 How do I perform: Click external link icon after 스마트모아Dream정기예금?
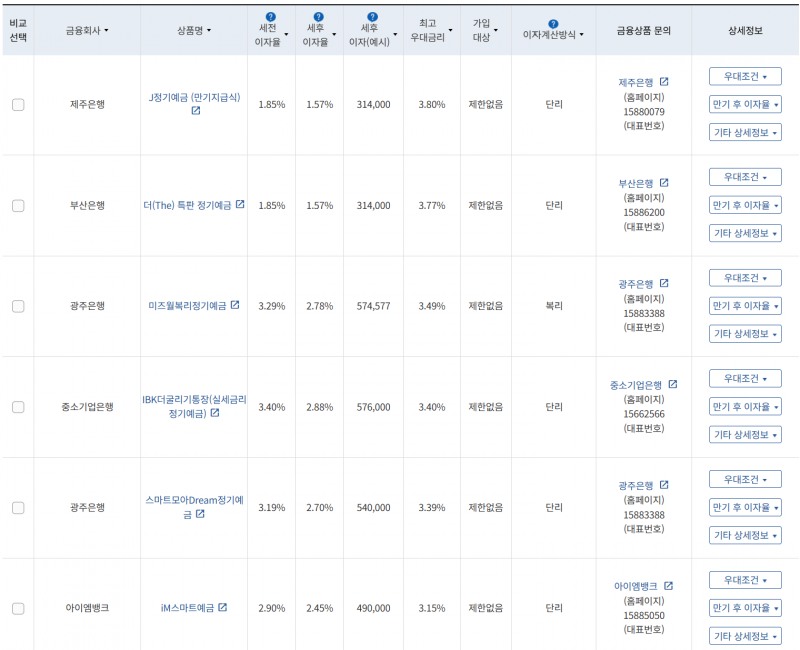(200, 513)
